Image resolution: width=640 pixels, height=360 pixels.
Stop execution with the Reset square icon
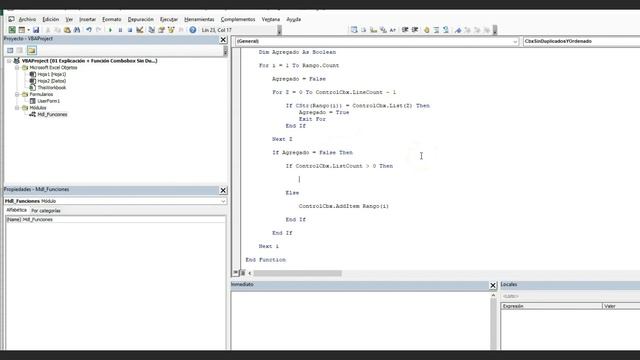130,30
